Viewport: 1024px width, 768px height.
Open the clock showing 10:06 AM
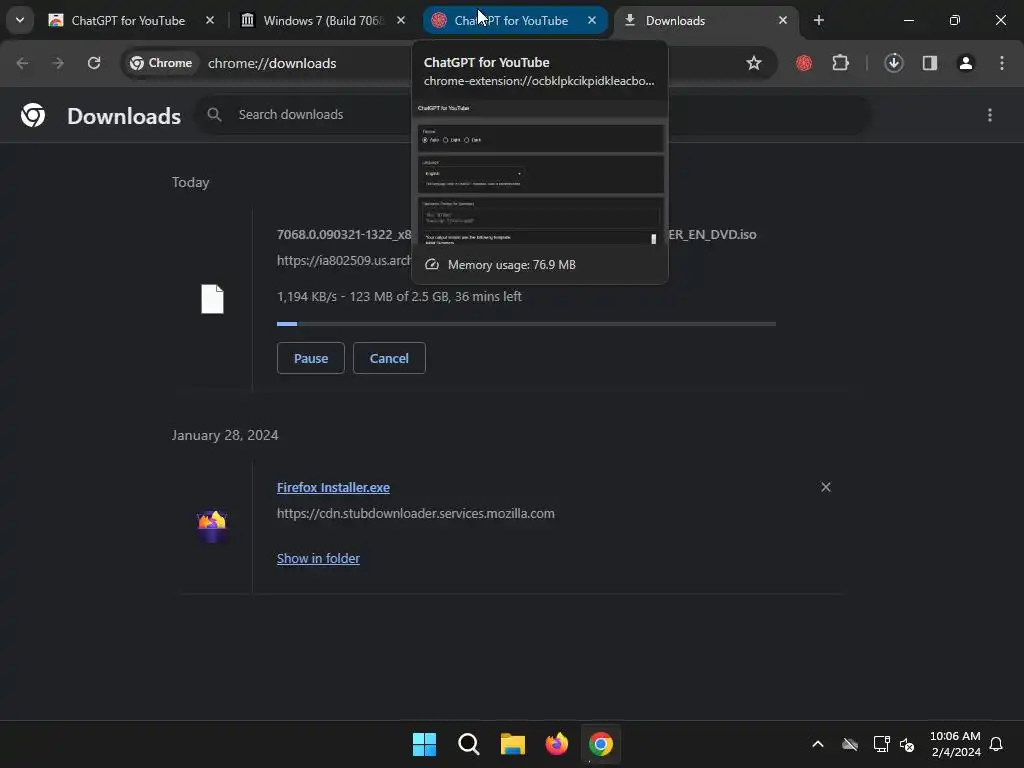pyautogui.click(x=955, y=744)
